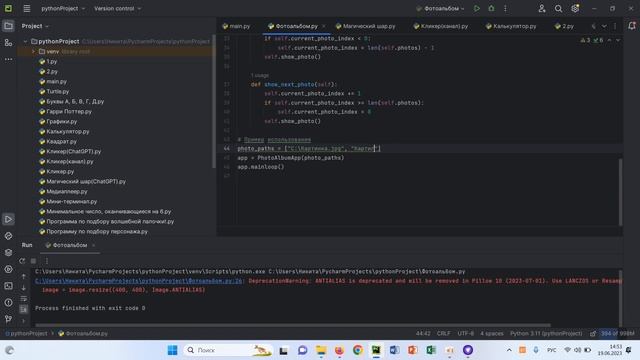Open Run panel more options
This screenshot has width=640, height=360.
[x=47, y=261]
